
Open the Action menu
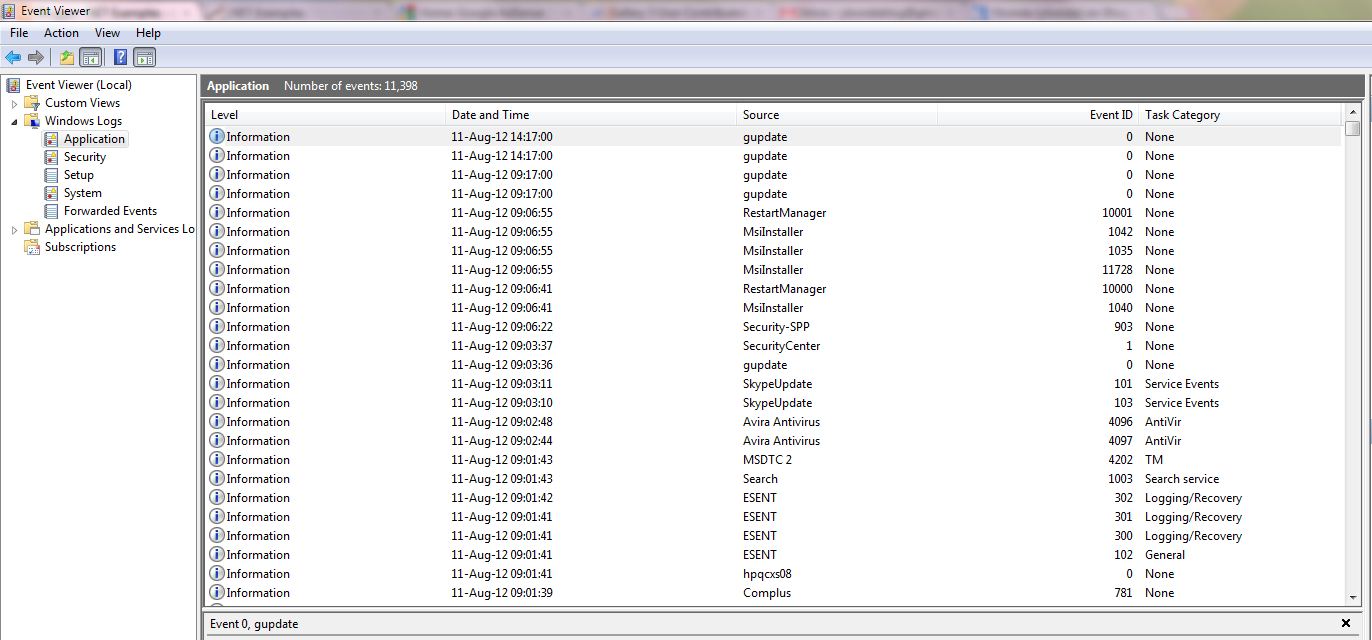(x=61, y=33)
